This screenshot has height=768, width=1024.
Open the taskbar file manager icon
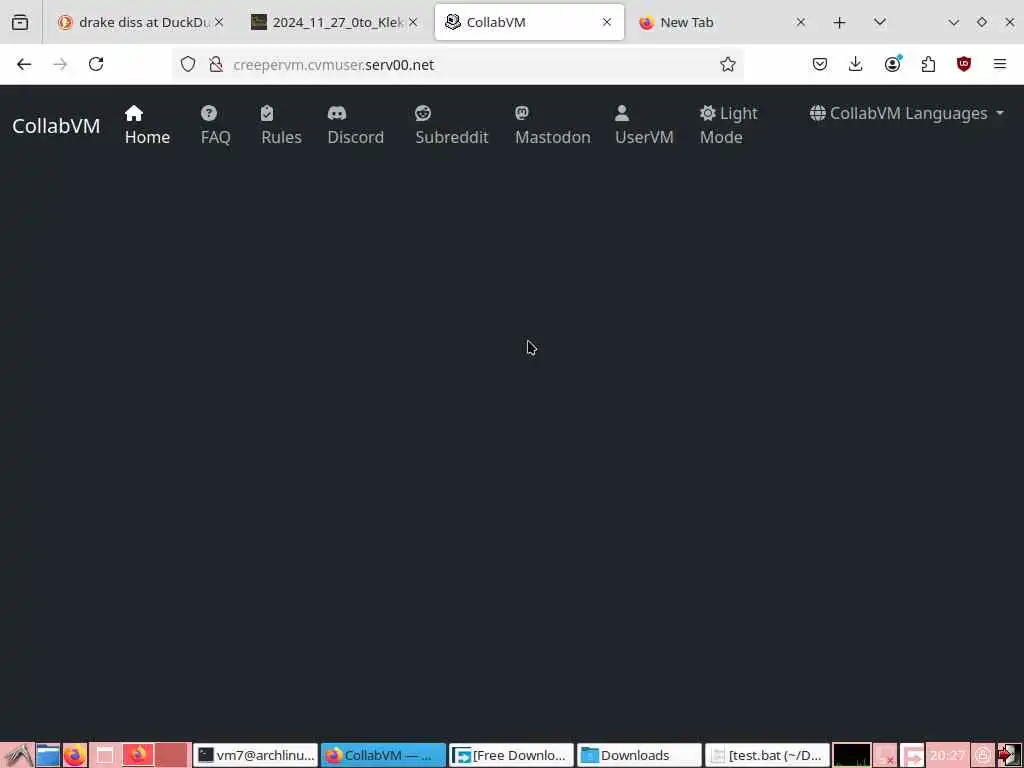click(x=48, y=756)
